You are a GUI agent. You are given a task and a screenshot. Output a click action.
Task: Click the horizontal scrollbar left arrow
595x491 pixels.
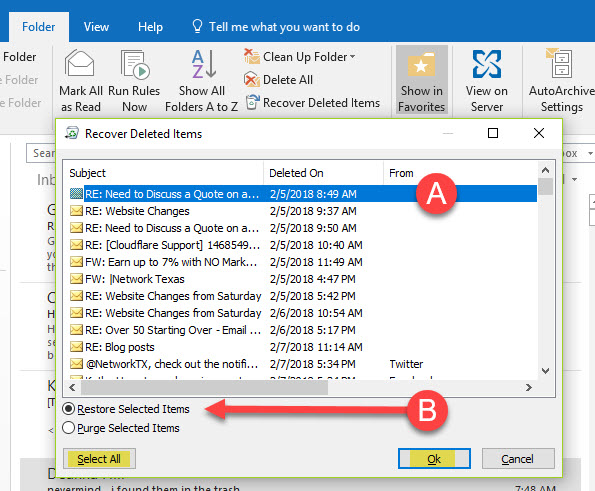point(72,387)
